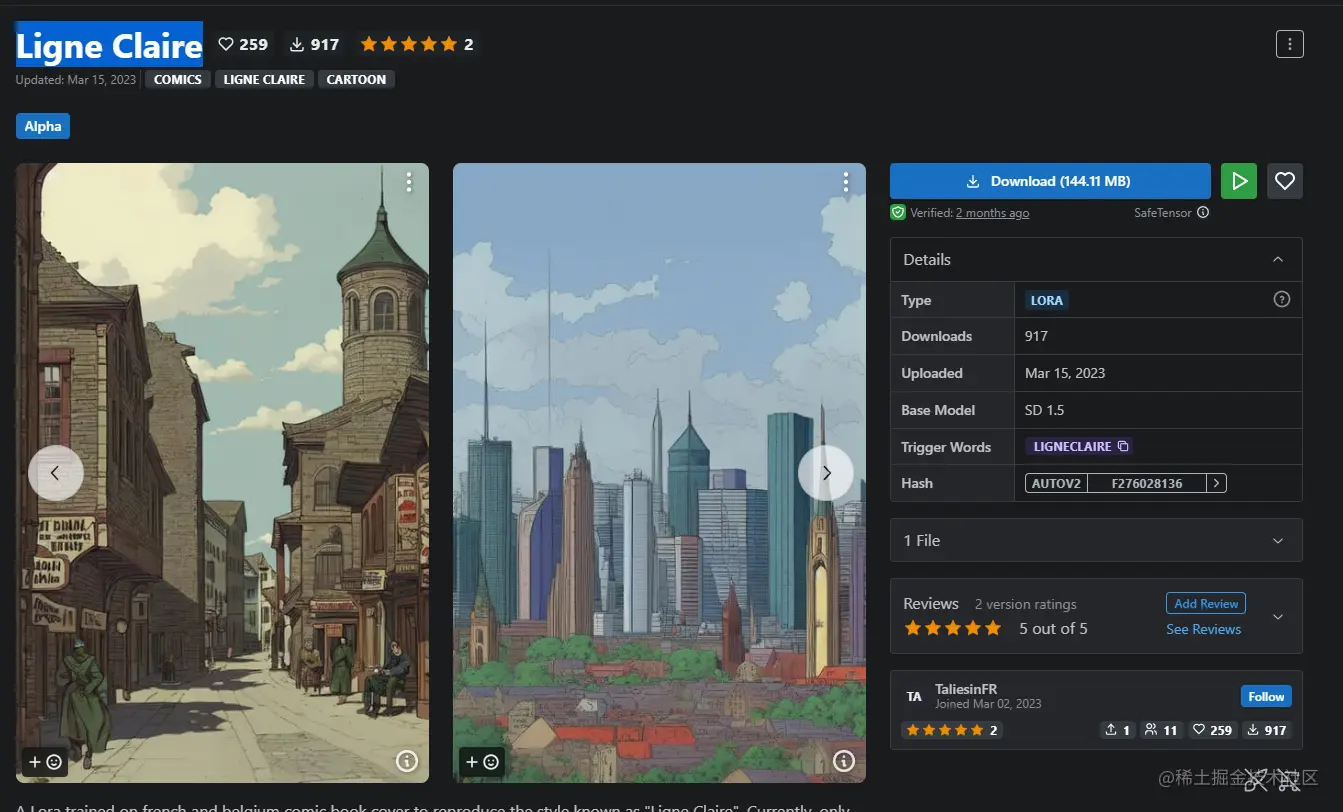Click TaliesinFR's downloads count 917
Viewport: 1343px width, 812px height.
pyautogui.click(x=1266, y=730)
